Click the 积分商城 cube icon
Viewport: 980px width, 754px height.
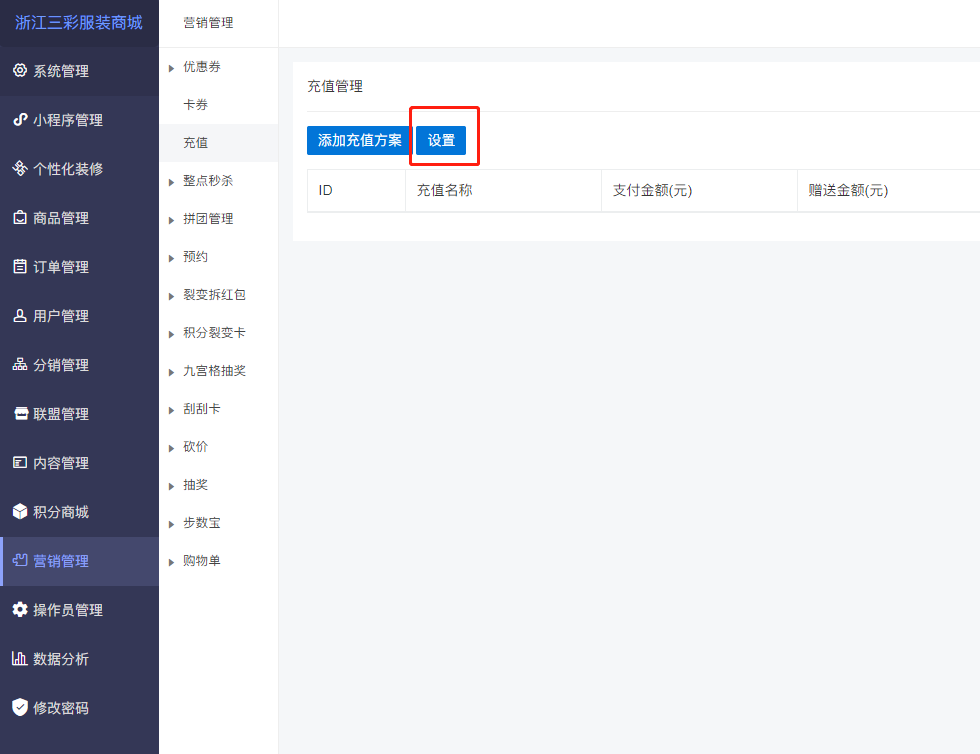tap(20, 511)
